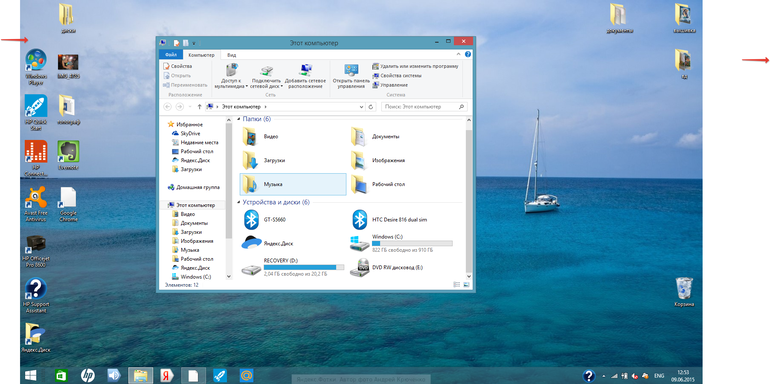Select Изображения in navigation tree
This screenshot has width=770, height=384.
tap(193, 241)
